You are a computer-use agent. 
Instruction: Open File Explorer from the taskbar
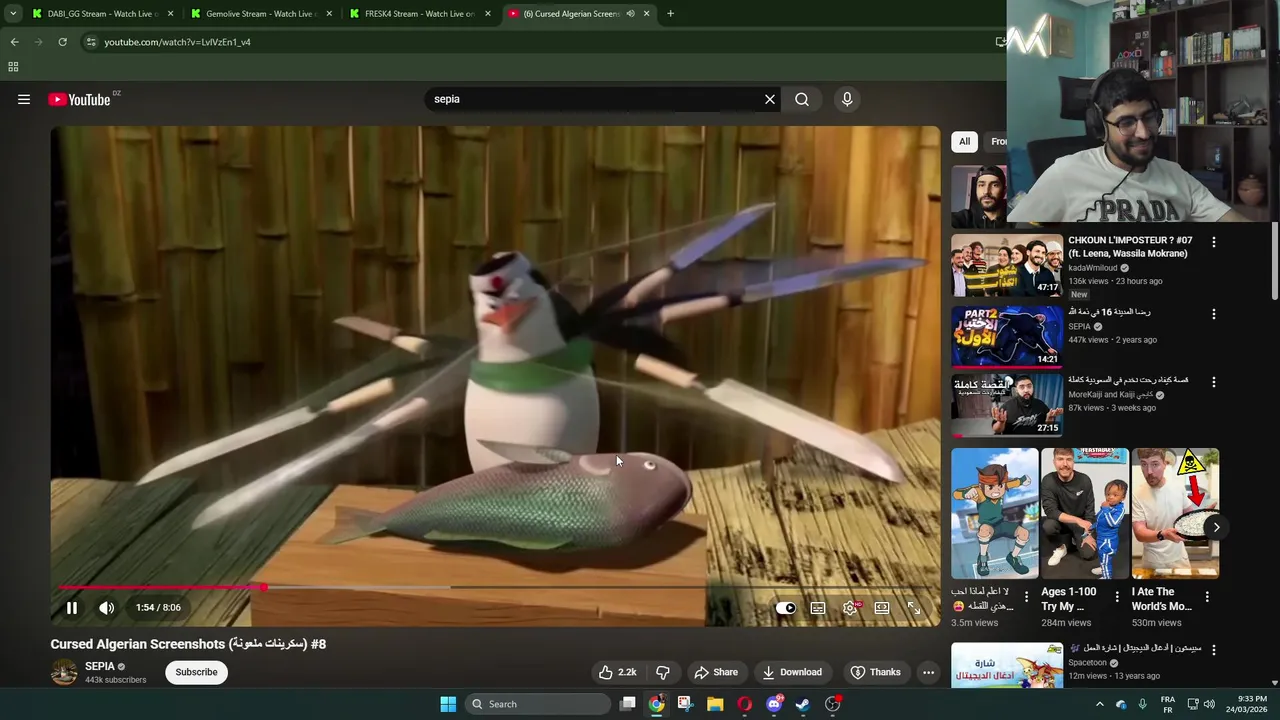point(715,704)
